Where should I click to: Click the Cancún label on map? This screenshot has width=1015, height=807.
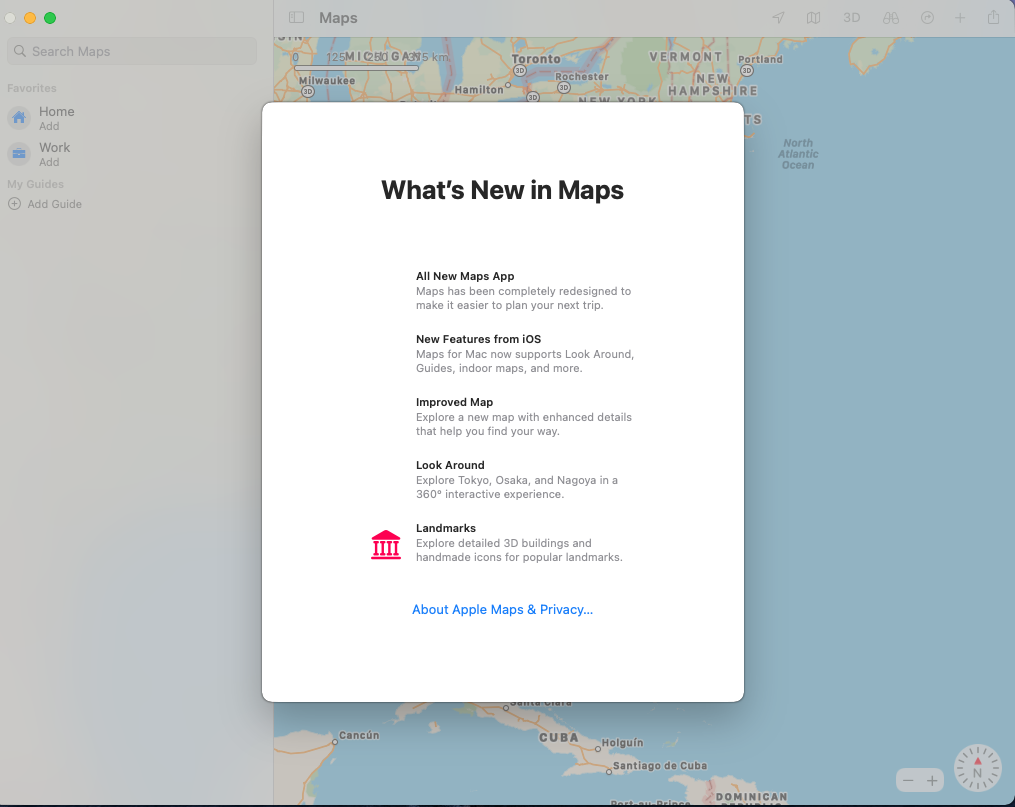coord(359,735)
